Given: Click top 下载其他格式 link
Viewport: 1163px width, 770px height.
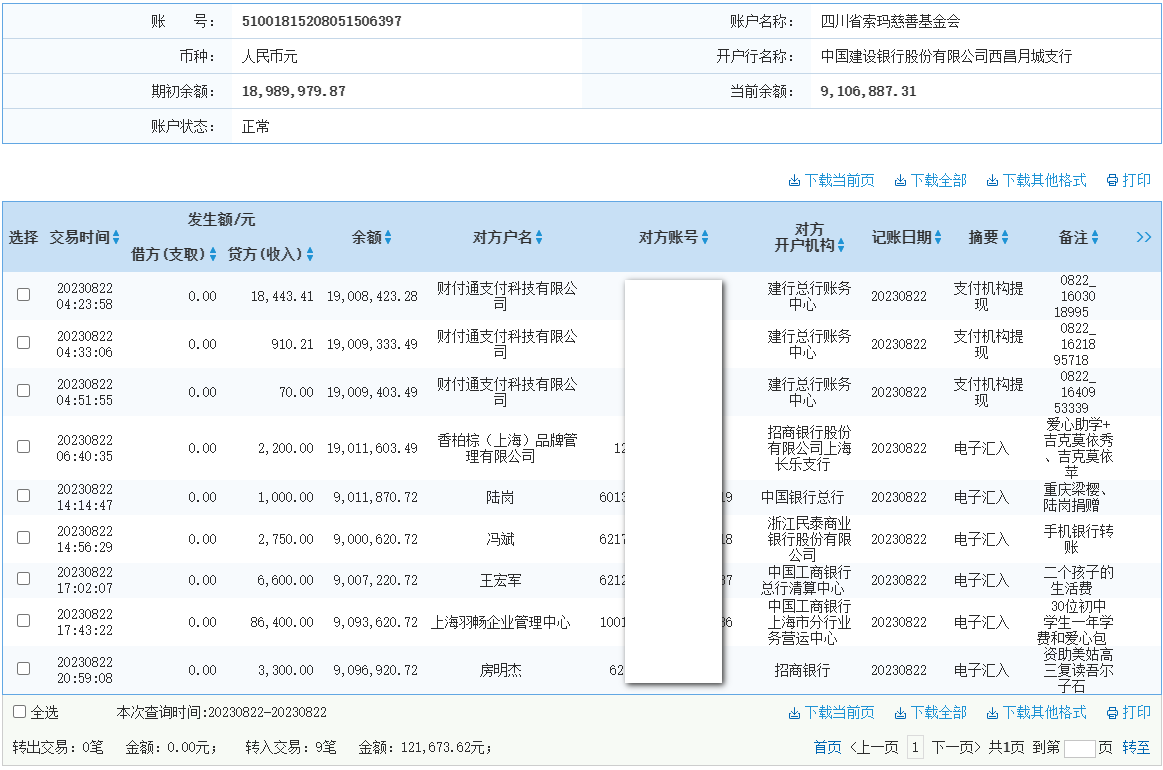Looking at the screenshot, I should 1044,181.
